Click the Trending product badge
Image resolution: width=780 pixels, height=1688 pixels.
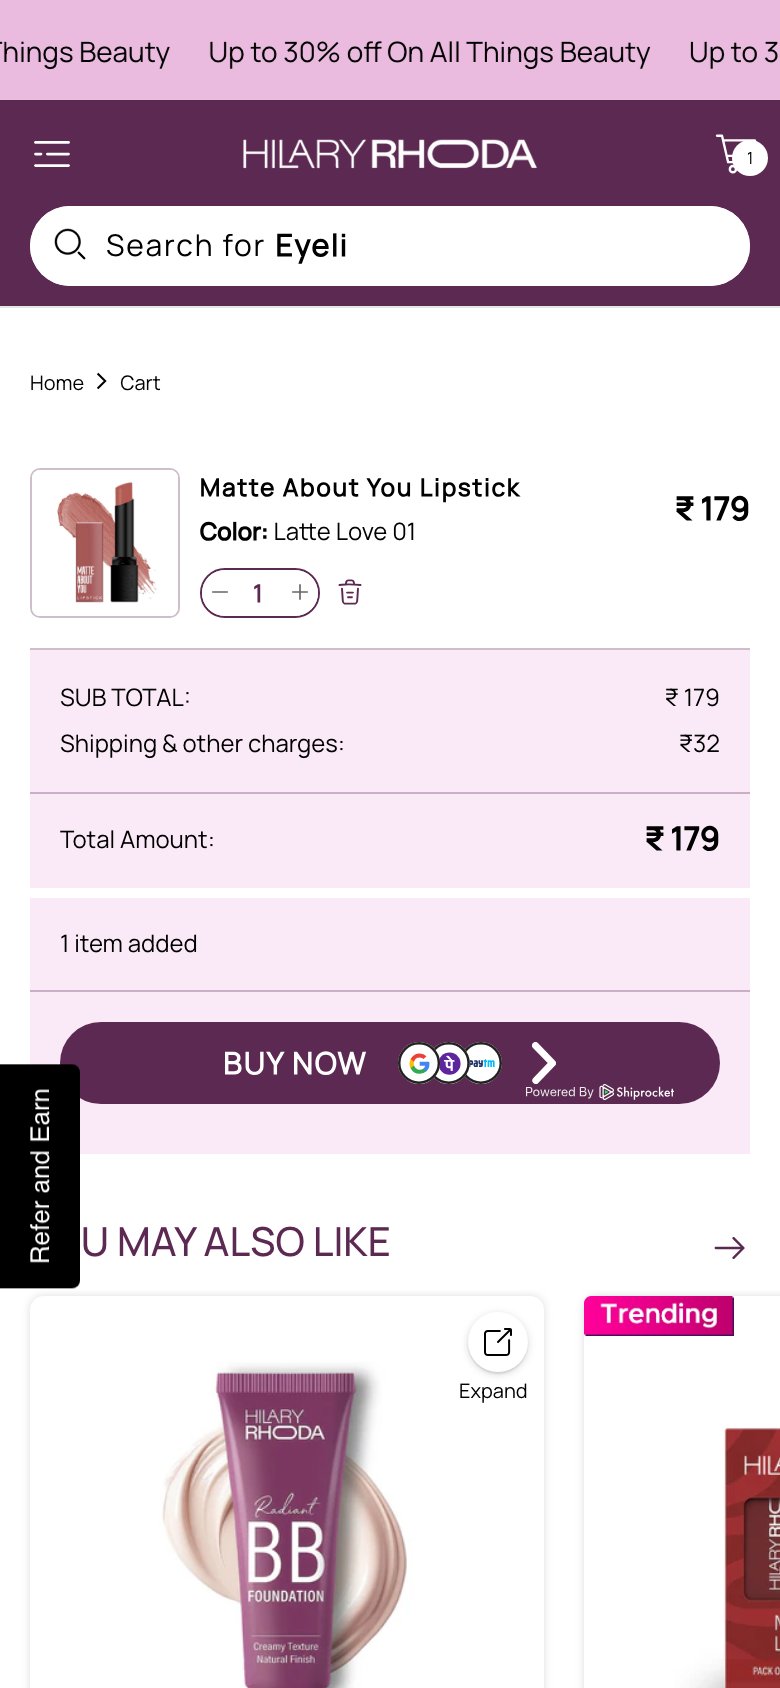659,1315
